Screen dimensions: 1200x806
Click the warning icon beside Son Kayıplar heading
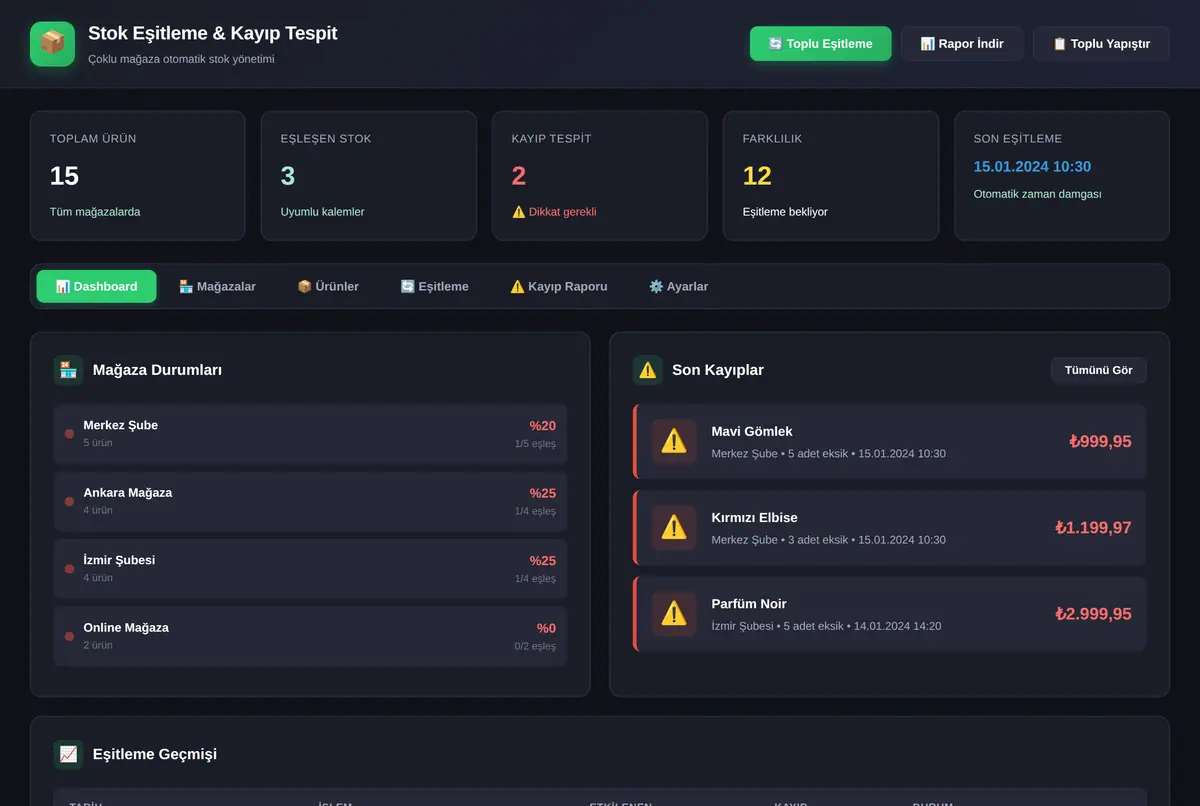tap(648, 370)
